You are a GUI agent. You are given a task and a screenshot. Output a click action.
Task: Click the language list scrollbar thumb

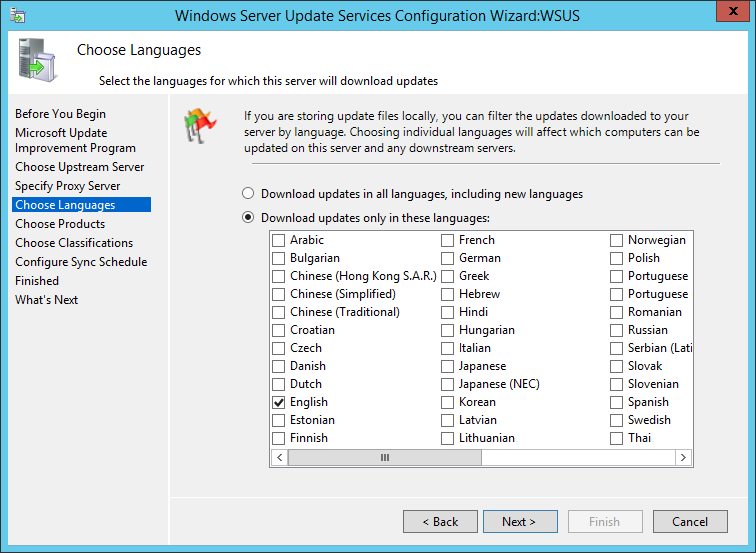coord(385,458)
